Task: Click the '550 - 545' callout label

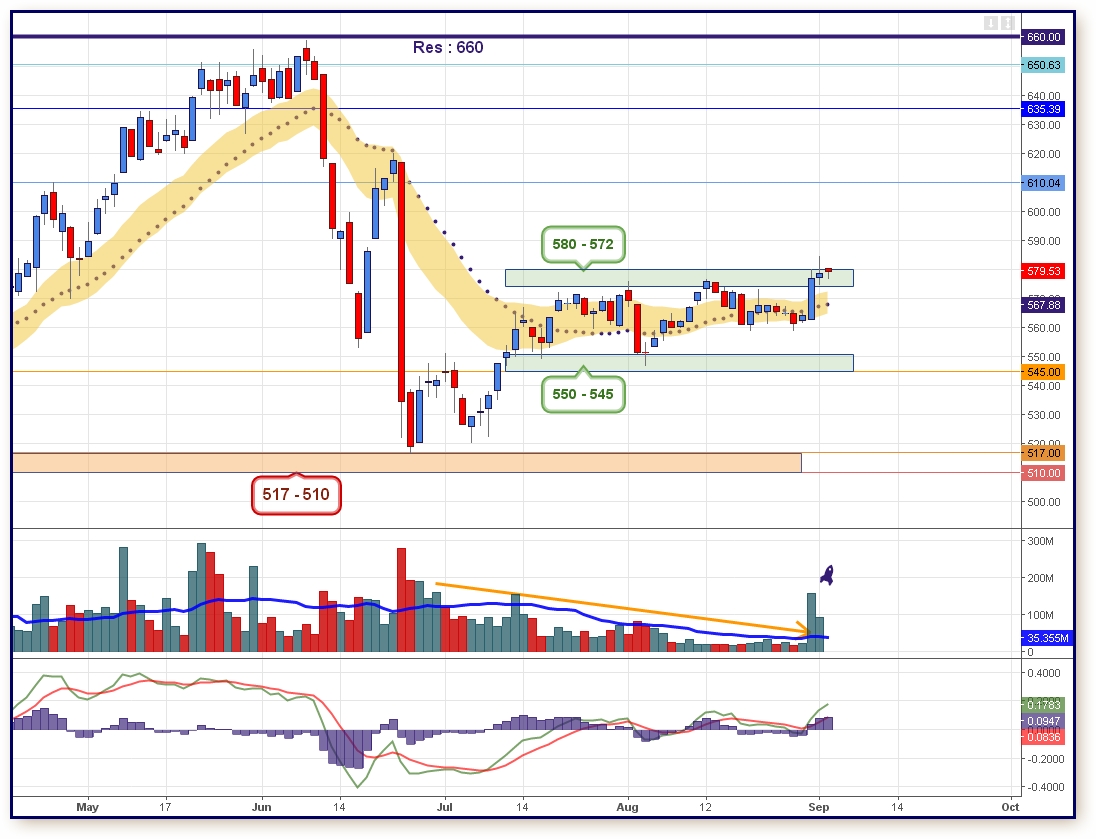Action: click(x=583, y=394)
